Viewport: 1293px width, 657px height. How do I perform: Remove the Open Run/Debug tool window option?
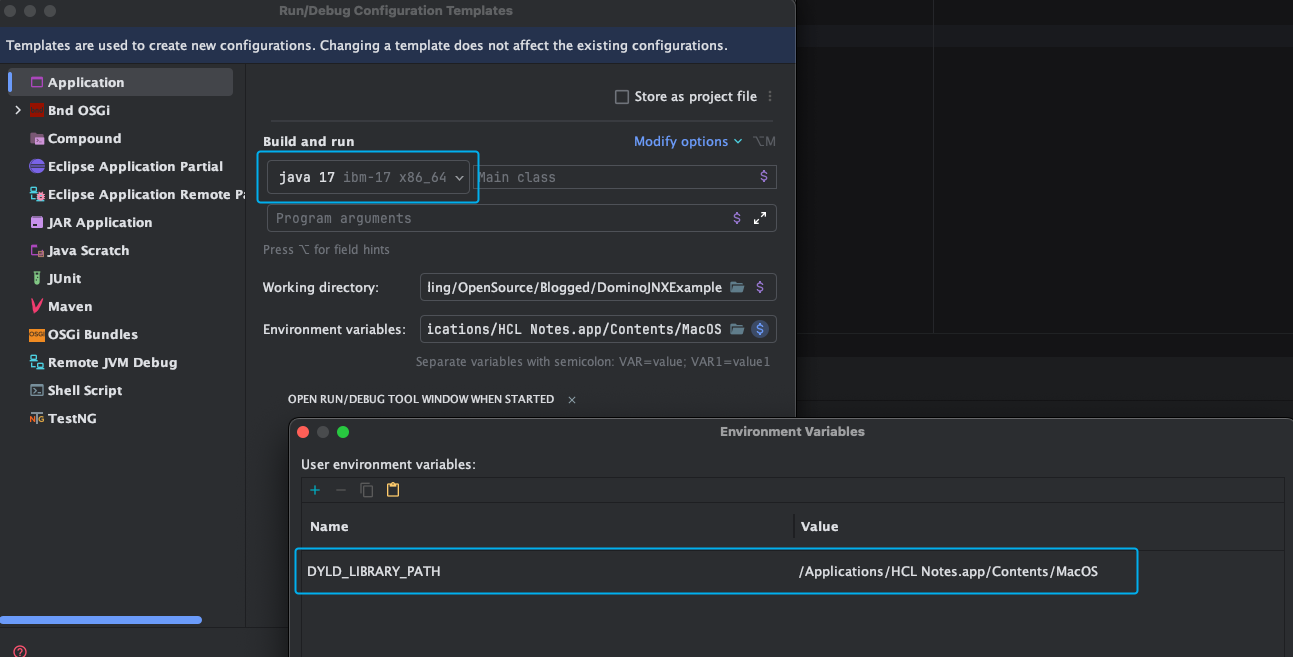point(571,399)
